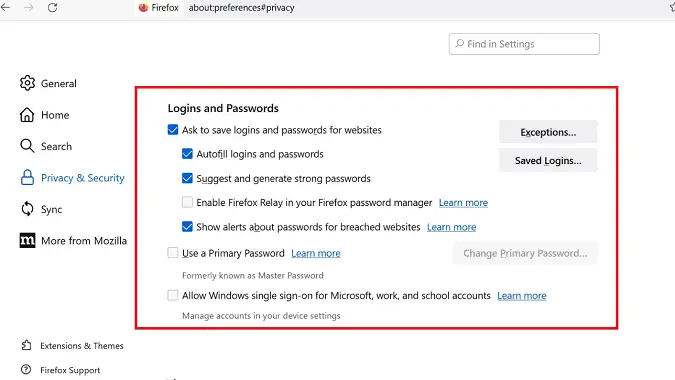Open Home via the house icon
Screen dimensions: 675x380
(27, 115)
